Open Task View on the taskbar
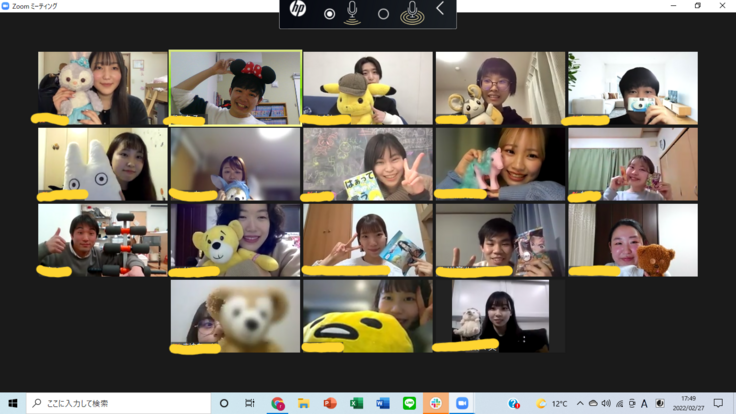This screenshot has height=414, width=736. [250, 403]
